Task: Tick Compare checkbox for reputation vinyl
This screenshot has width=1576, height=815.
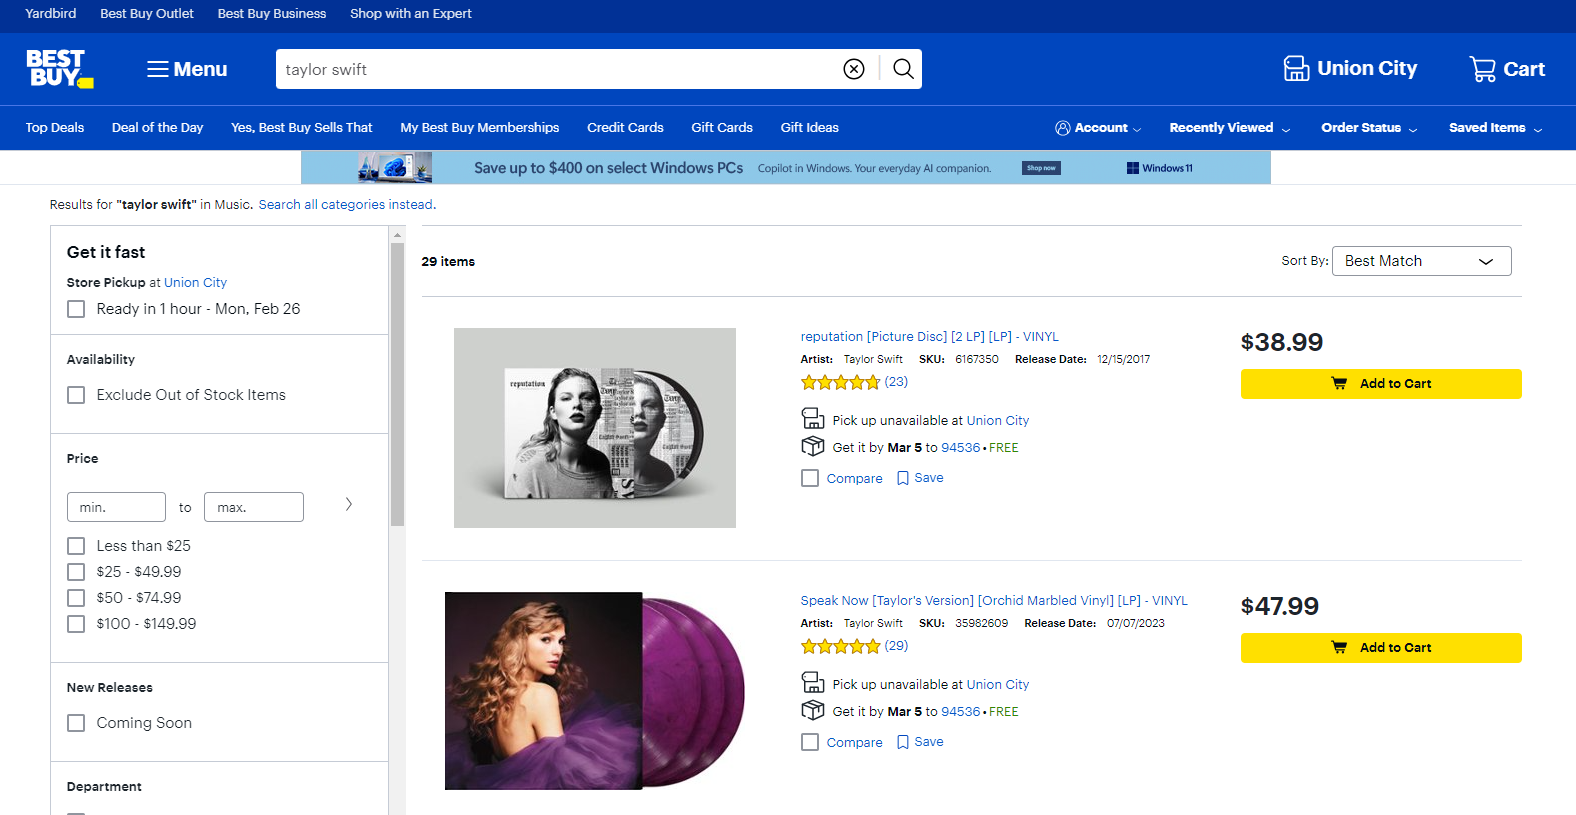Action: (810, 478)
